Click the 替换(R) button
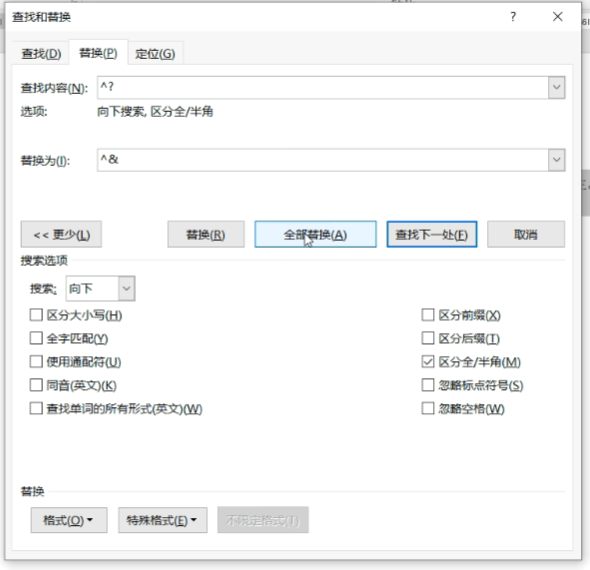This screenshot has width=590, height=570. point(206,234)
